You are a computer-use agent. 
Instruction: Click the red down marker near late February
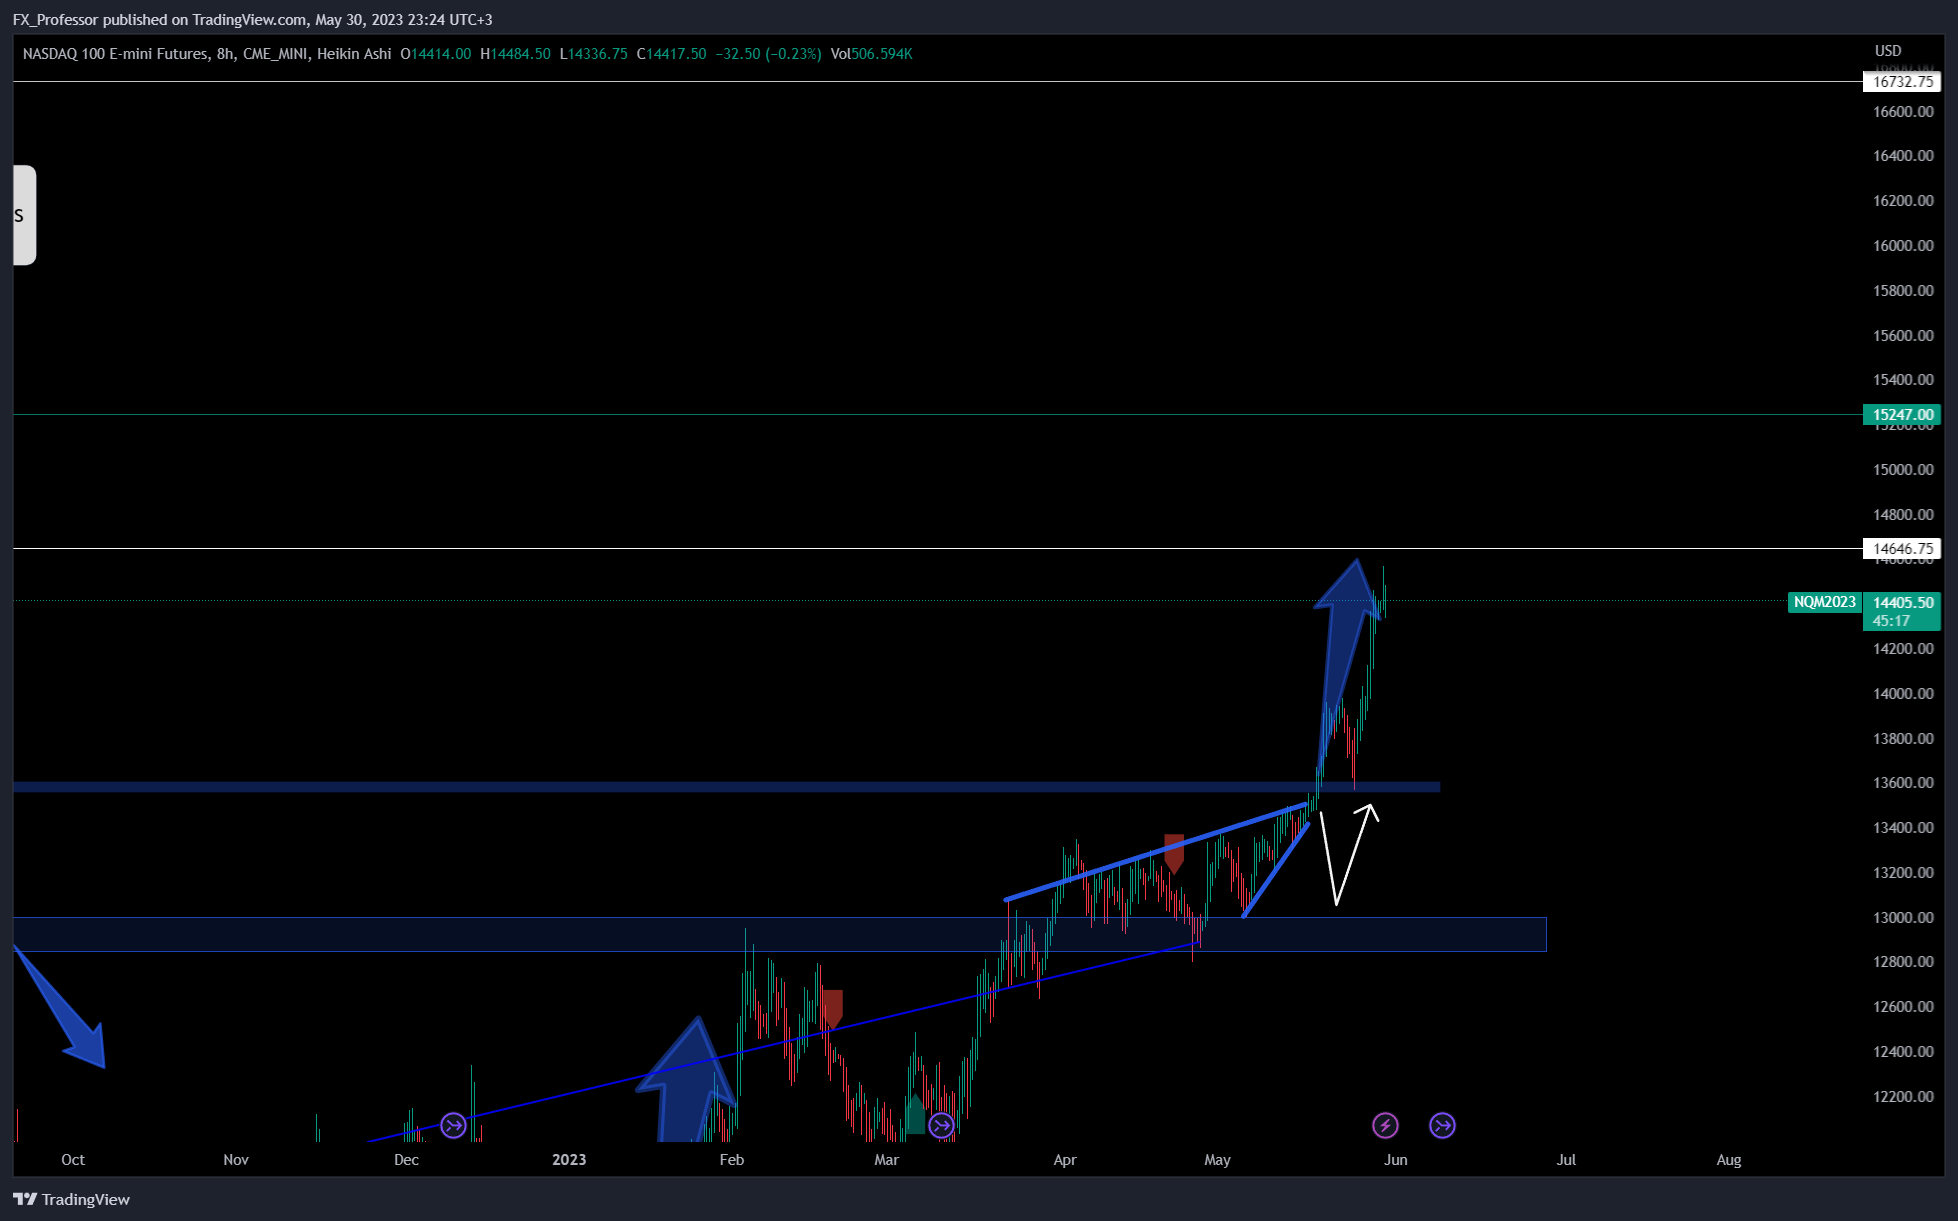pyautogui.click(x=832, y=1008)
